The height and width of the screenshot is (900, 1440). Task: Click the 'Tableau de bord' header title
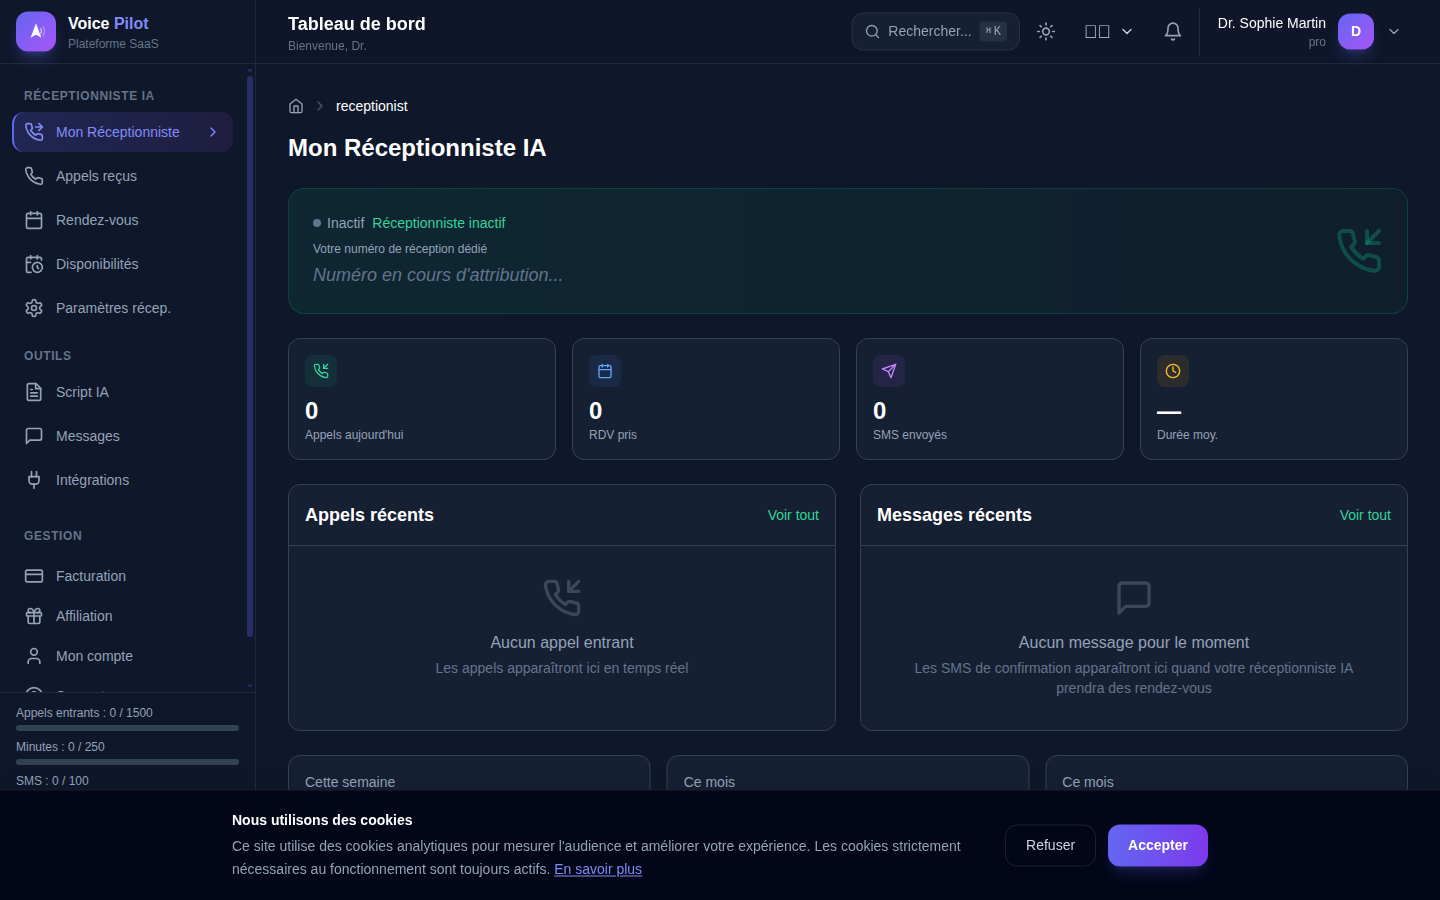tap(357, 24)
